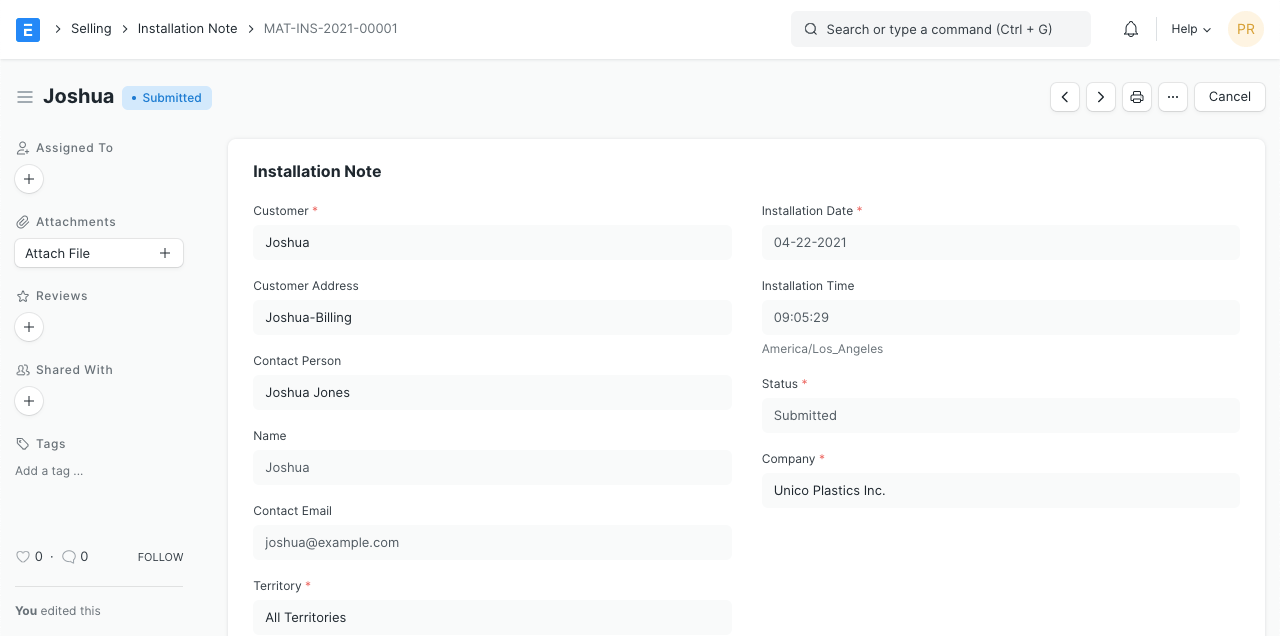Go to previous document arrow
The image size is (1280, 636).
click(1065, 97)
